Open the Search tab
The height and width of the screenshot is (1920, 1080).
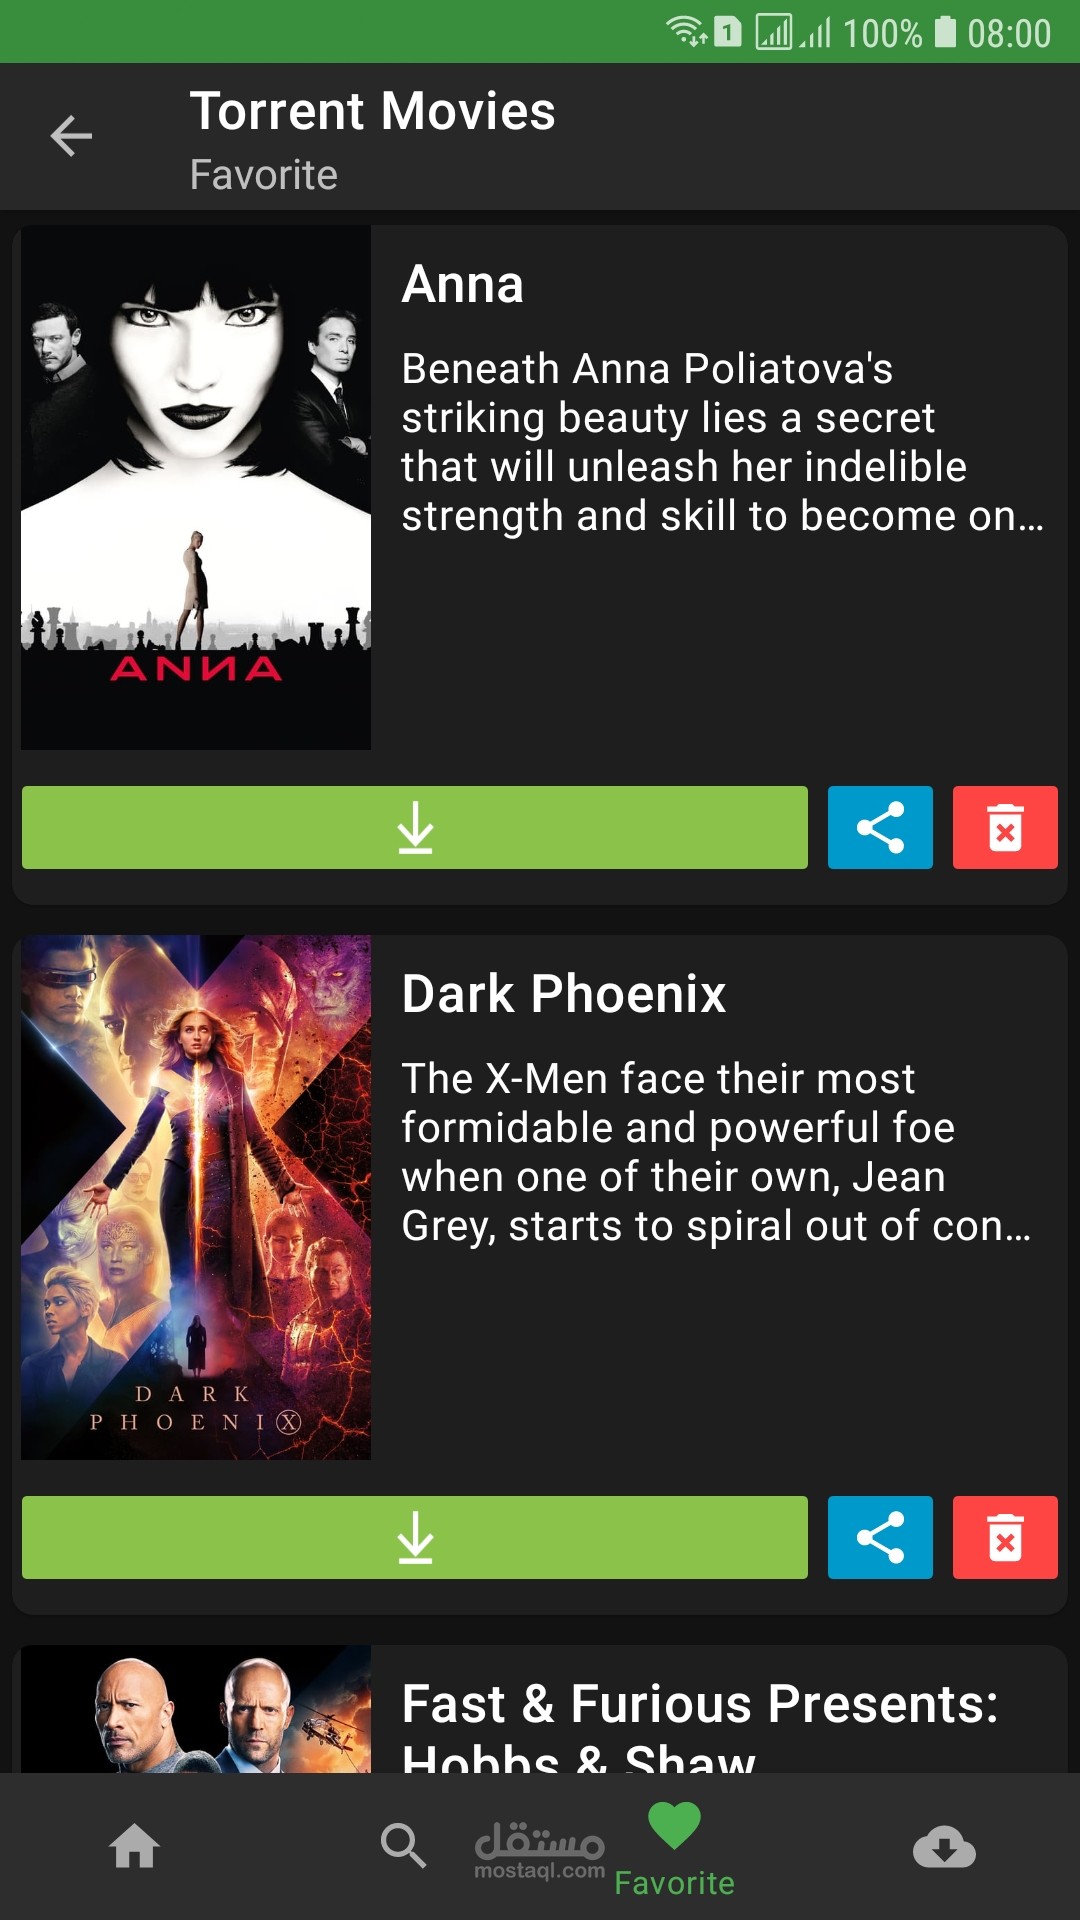click(x=404, y=1846)
